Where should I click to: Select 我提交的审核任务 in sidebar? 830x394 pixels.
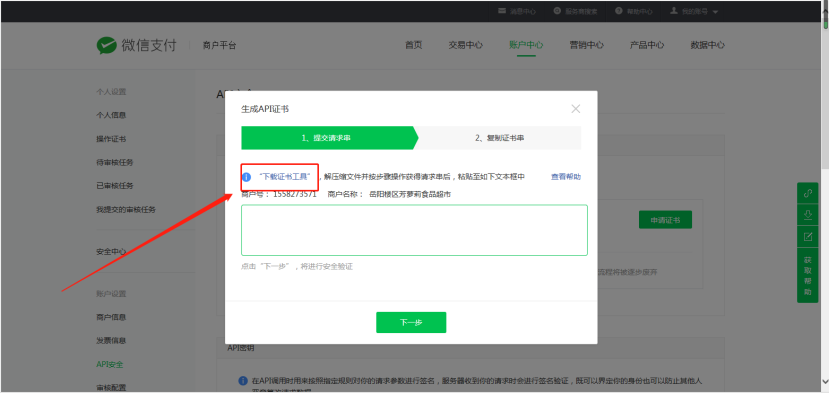point(126,210)
